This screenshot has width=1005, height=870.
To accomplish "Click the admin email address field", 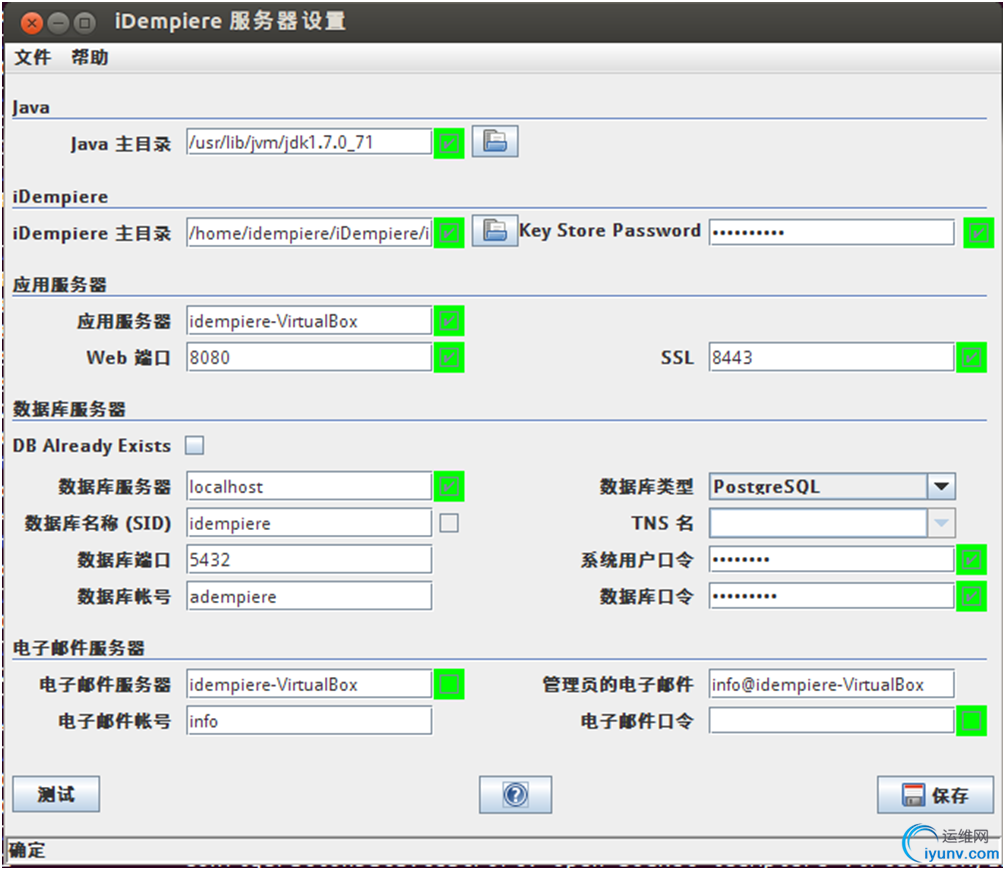I will pos(831,684).
